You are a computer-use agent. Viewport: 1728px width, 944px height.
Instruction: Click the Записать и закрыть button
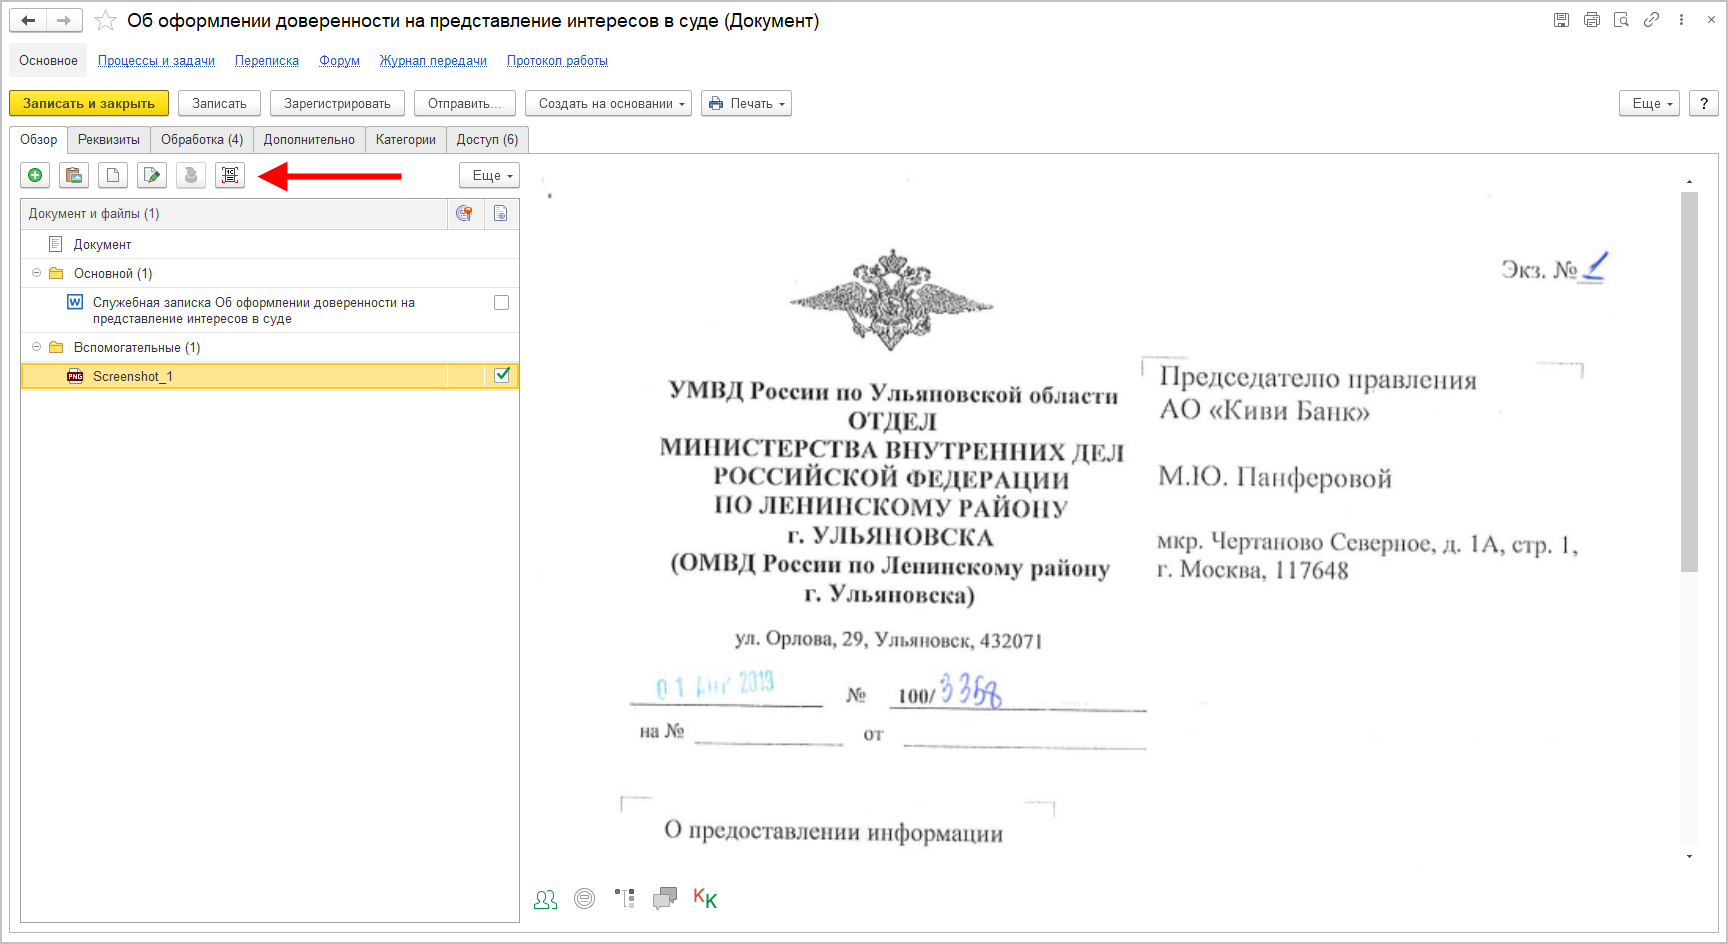89,104
